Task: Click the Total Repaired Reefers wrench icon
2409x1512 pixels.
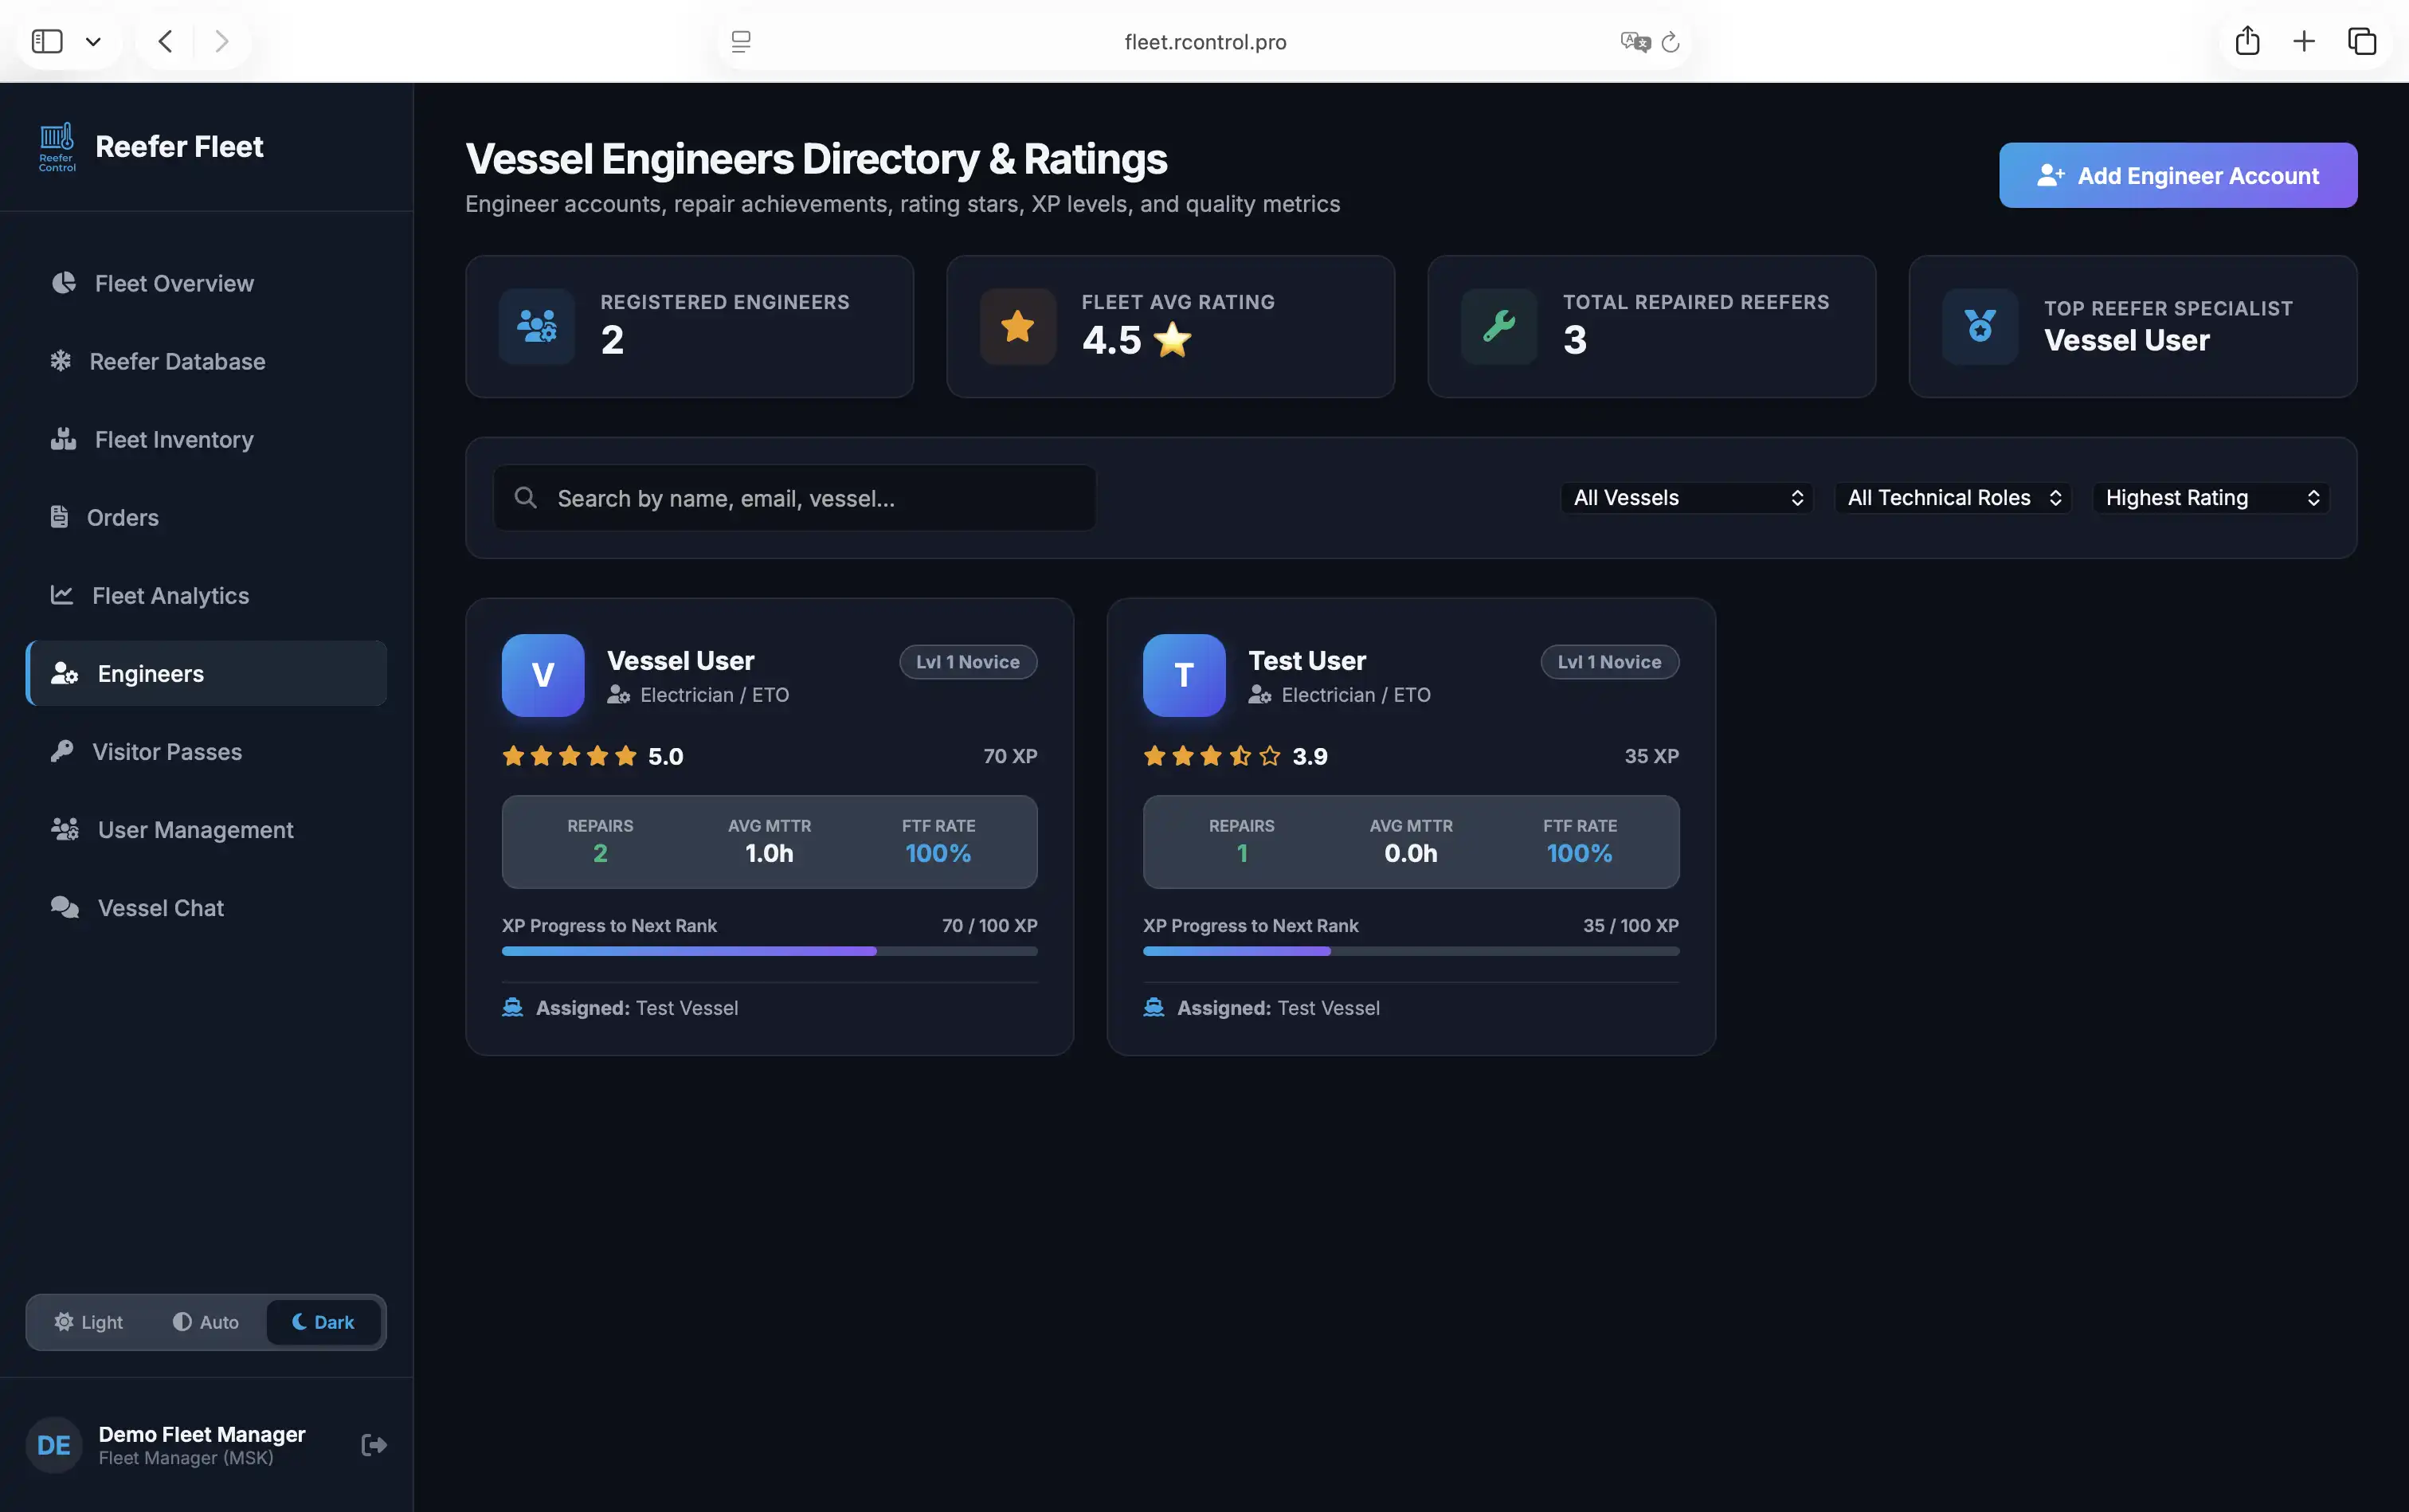Action: (x=1499, y=326)
